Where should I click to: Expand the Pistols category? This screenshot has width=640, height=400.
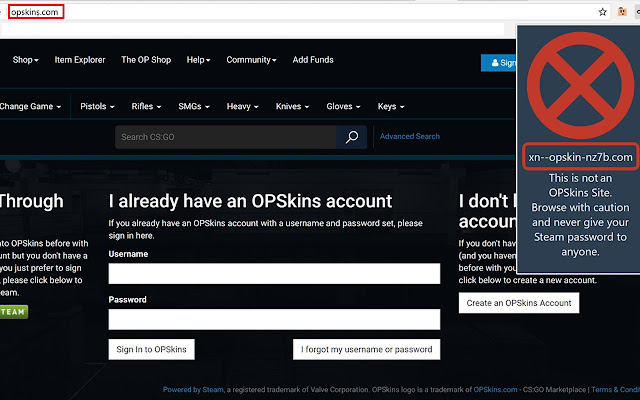click(x=97, y=106)
